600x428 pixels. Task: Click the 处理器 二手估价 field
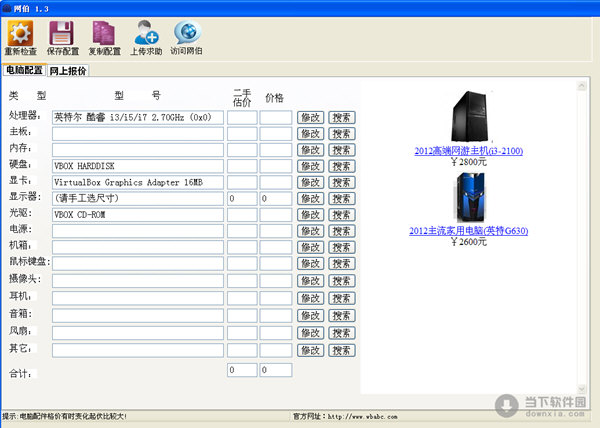tap(242, 117)
